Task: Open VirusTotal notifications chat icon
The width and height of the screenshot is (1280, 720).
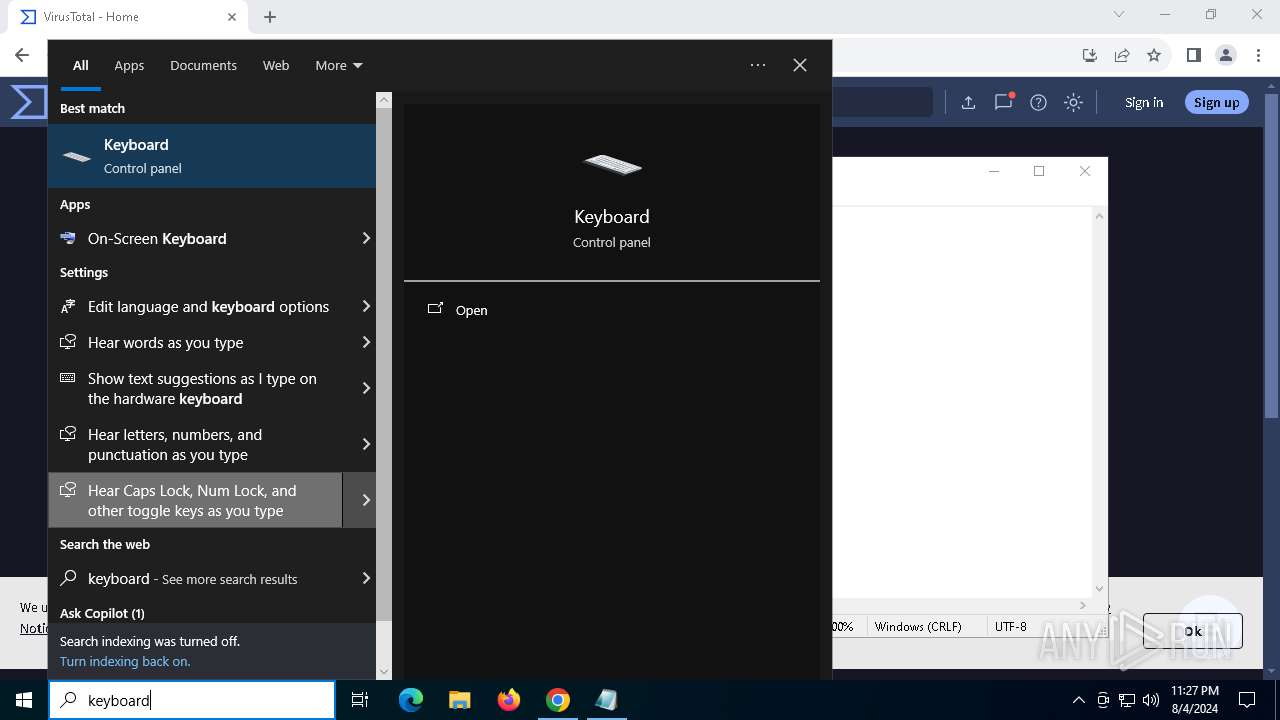Action: 1003,102
